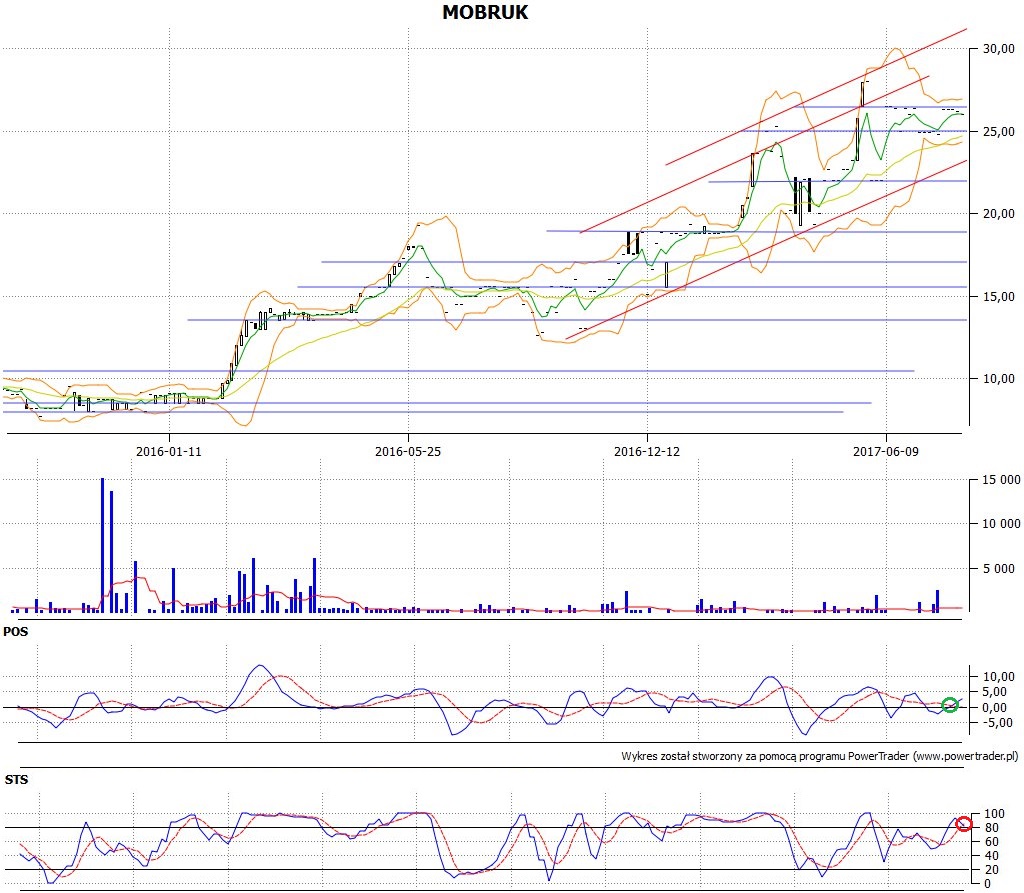The image size is (1024, 893).
Task: Select the 2016-01-11 date label
Action: pyautogui.click(x=168, y=451)
